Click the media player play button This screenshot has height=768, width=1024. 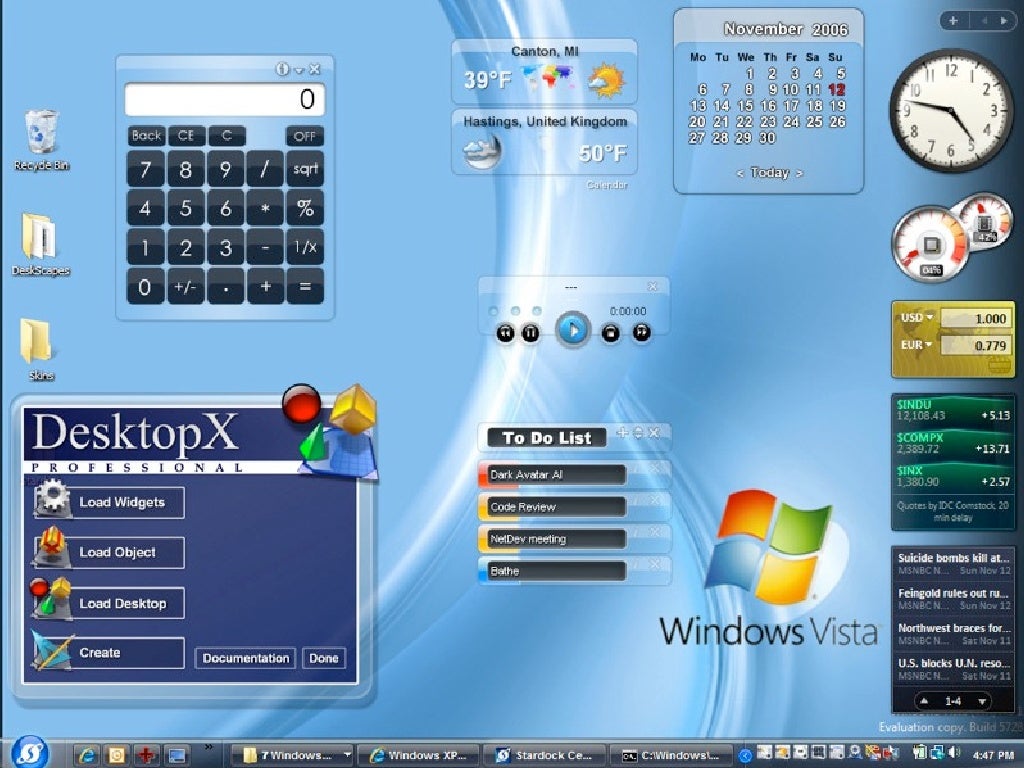[573, 330]
